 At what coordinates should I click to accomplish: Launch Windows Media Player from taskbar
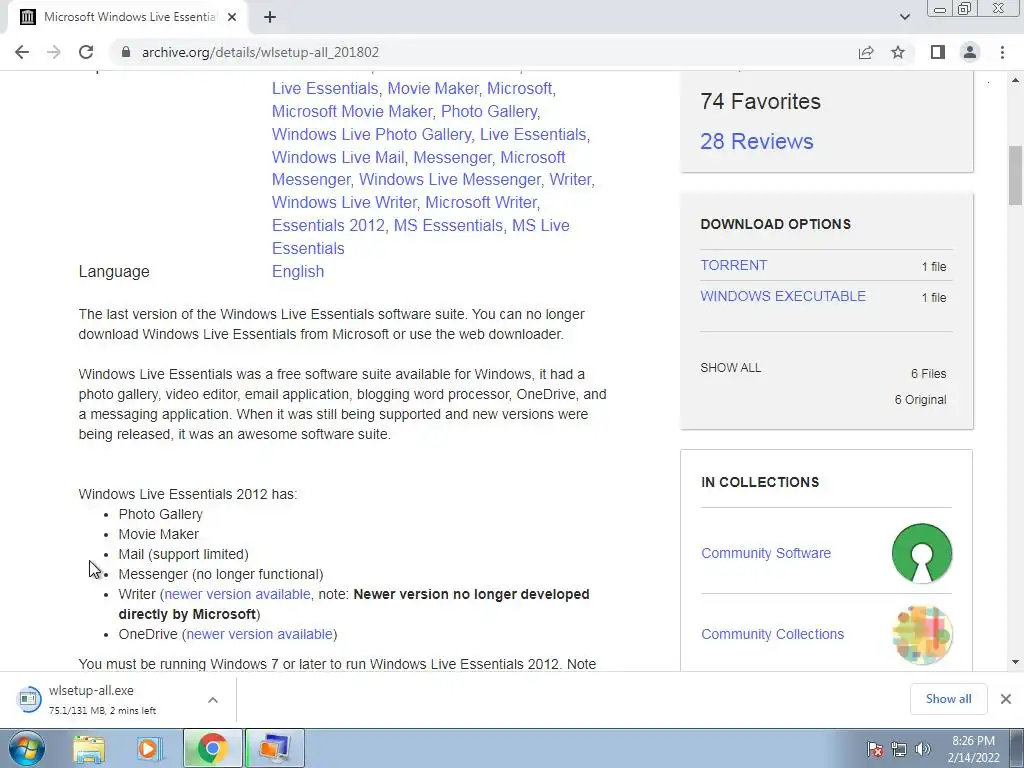[x=150, y=748]
